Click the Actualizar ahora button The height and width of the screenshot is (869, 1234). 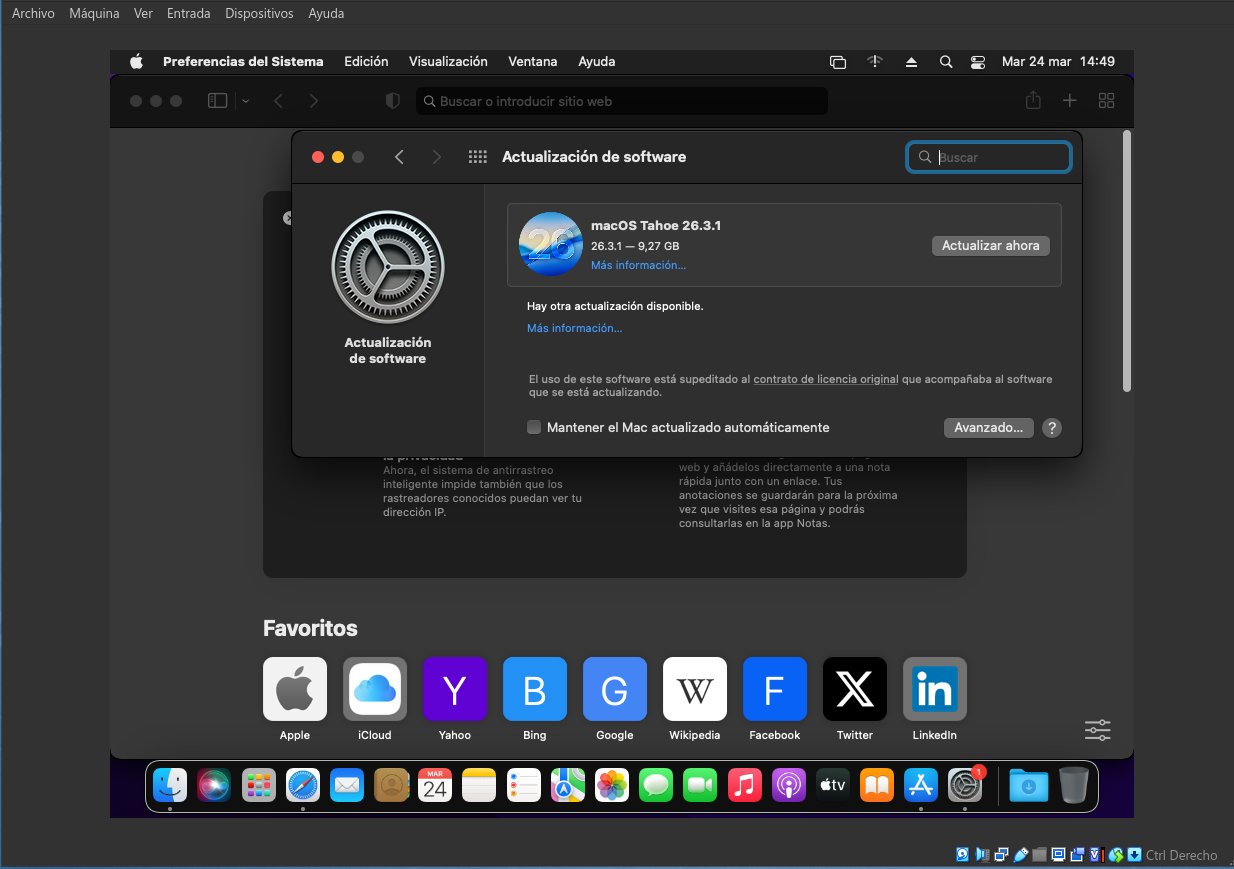pos(990,246)
